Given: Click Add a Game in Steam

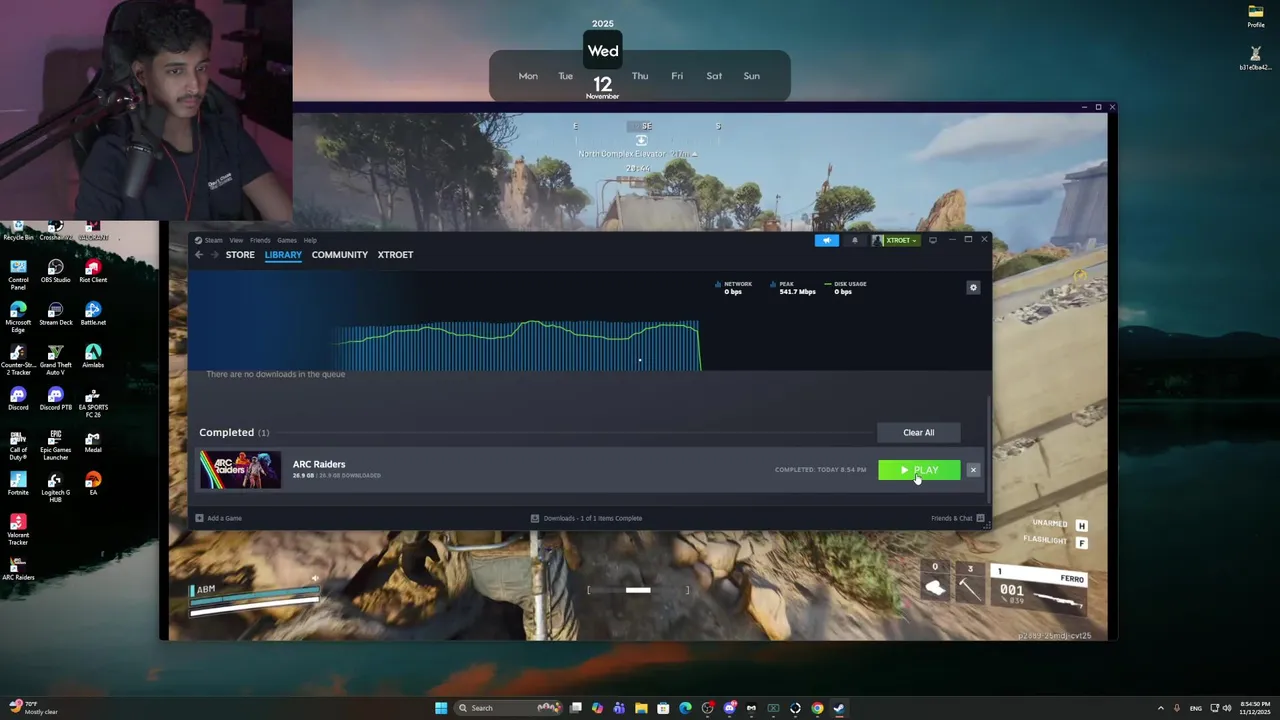Looking at the screenshot, I should click(219, 518).
